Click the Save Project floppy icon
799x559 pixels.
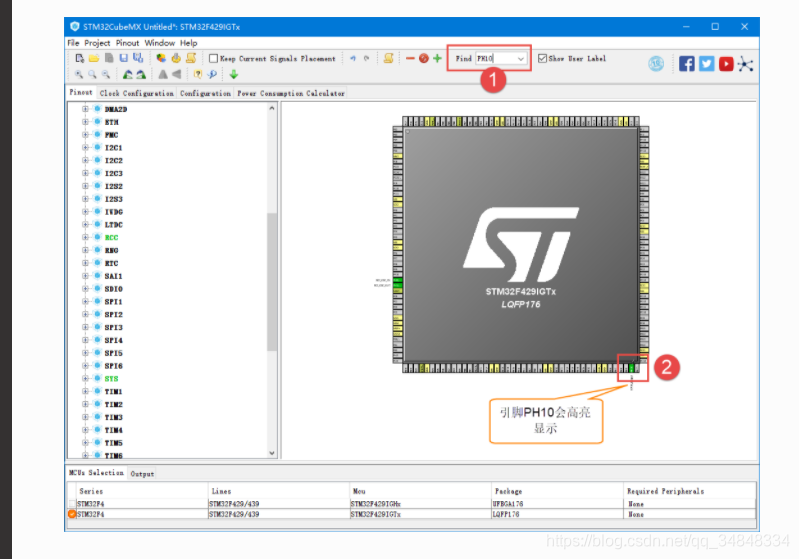coord(123,58)
